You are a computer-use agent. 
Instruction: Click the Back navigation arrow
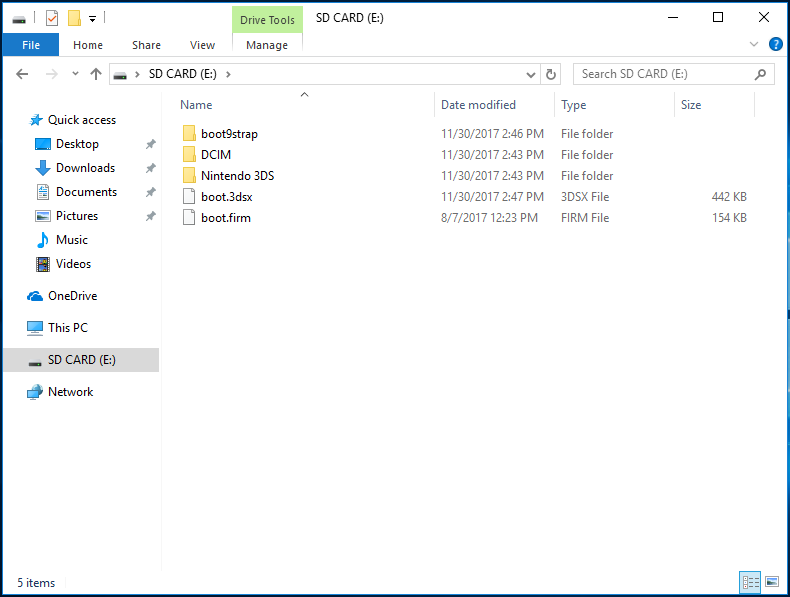23,74
